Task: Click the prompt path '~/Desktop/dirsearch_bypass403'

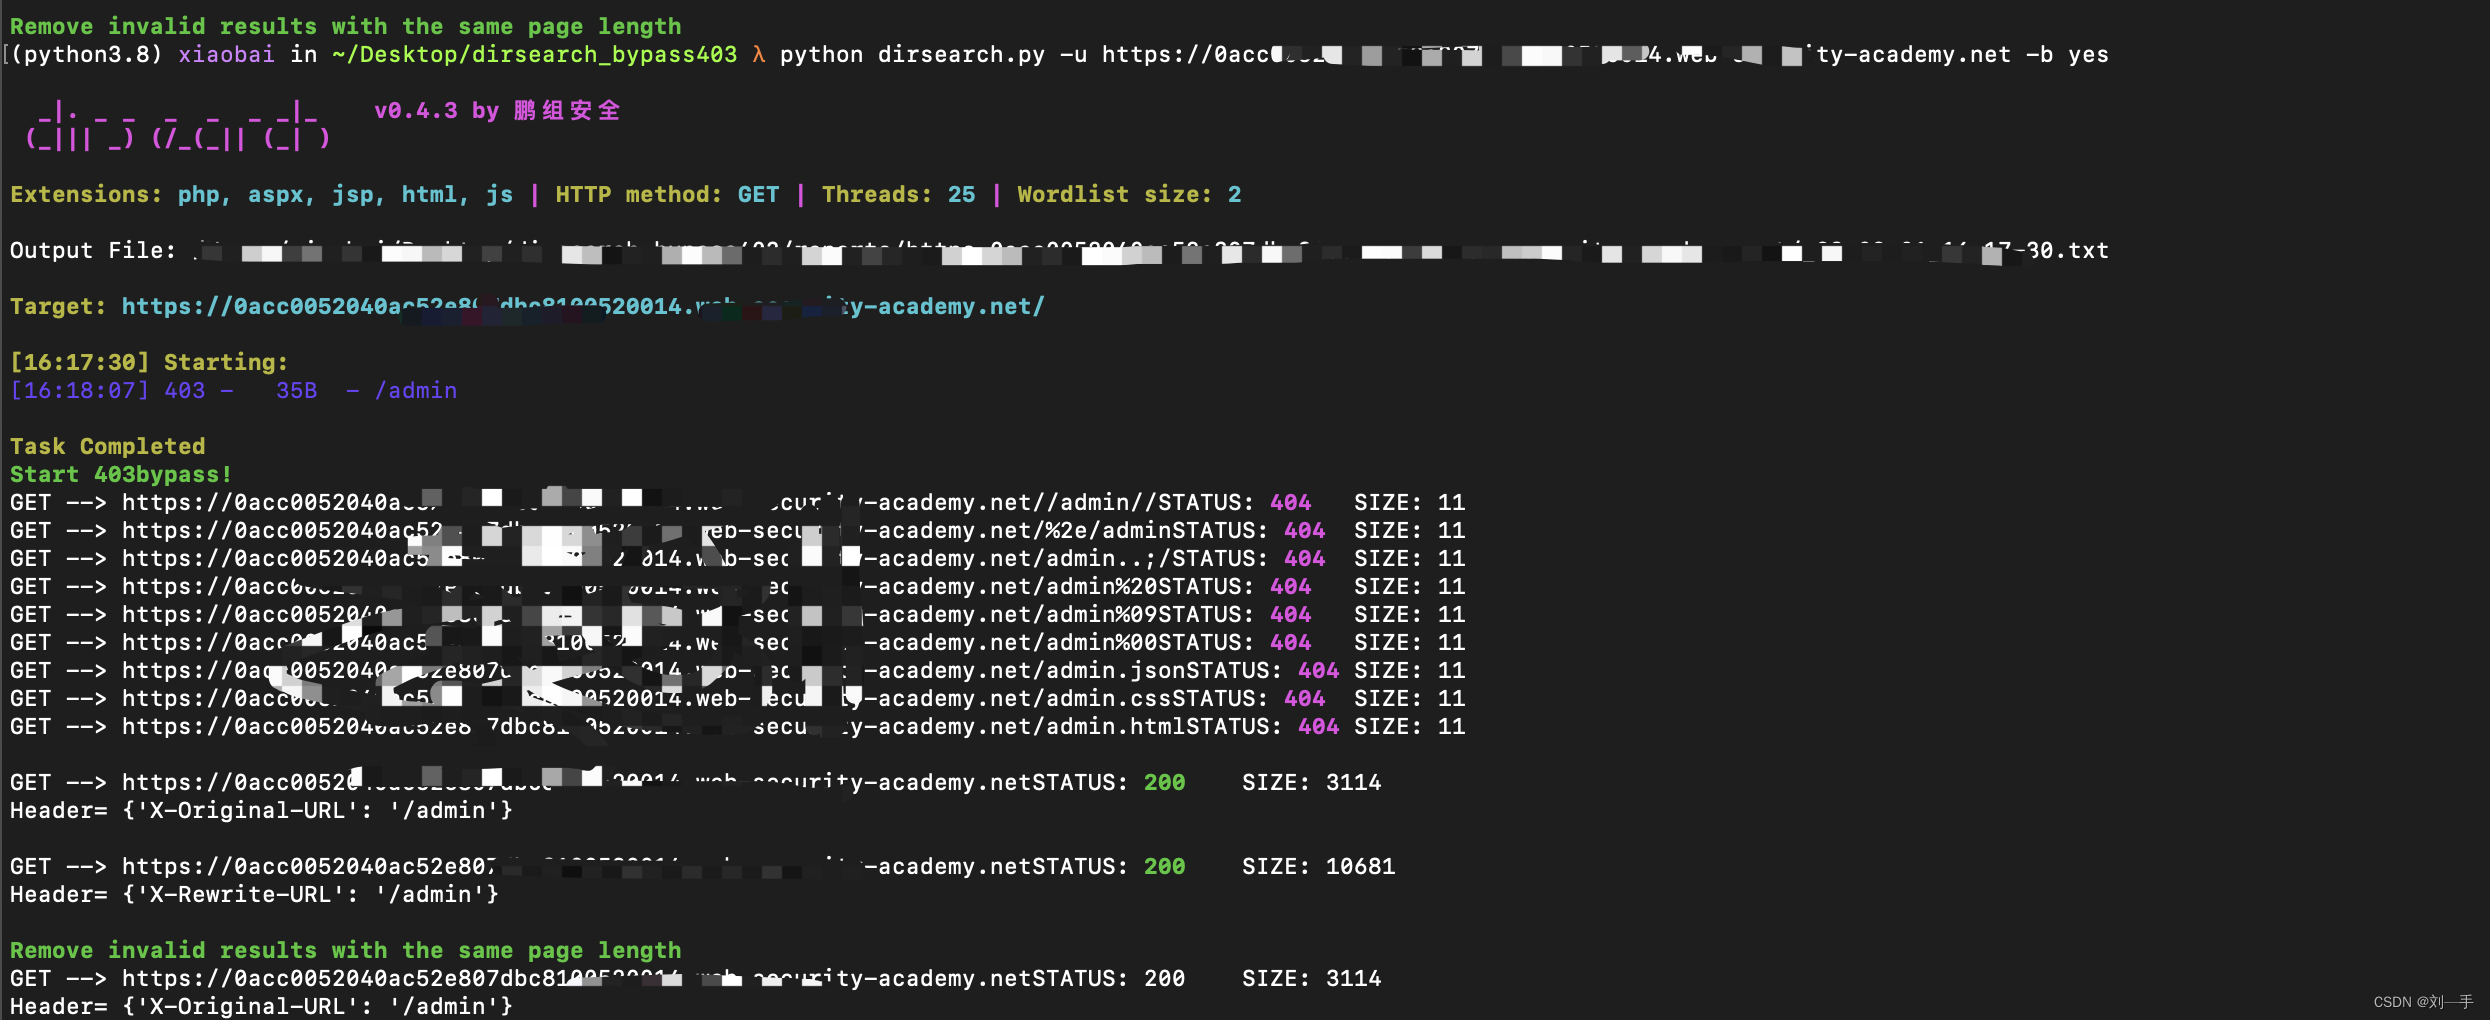Action: tap(534, 55)
